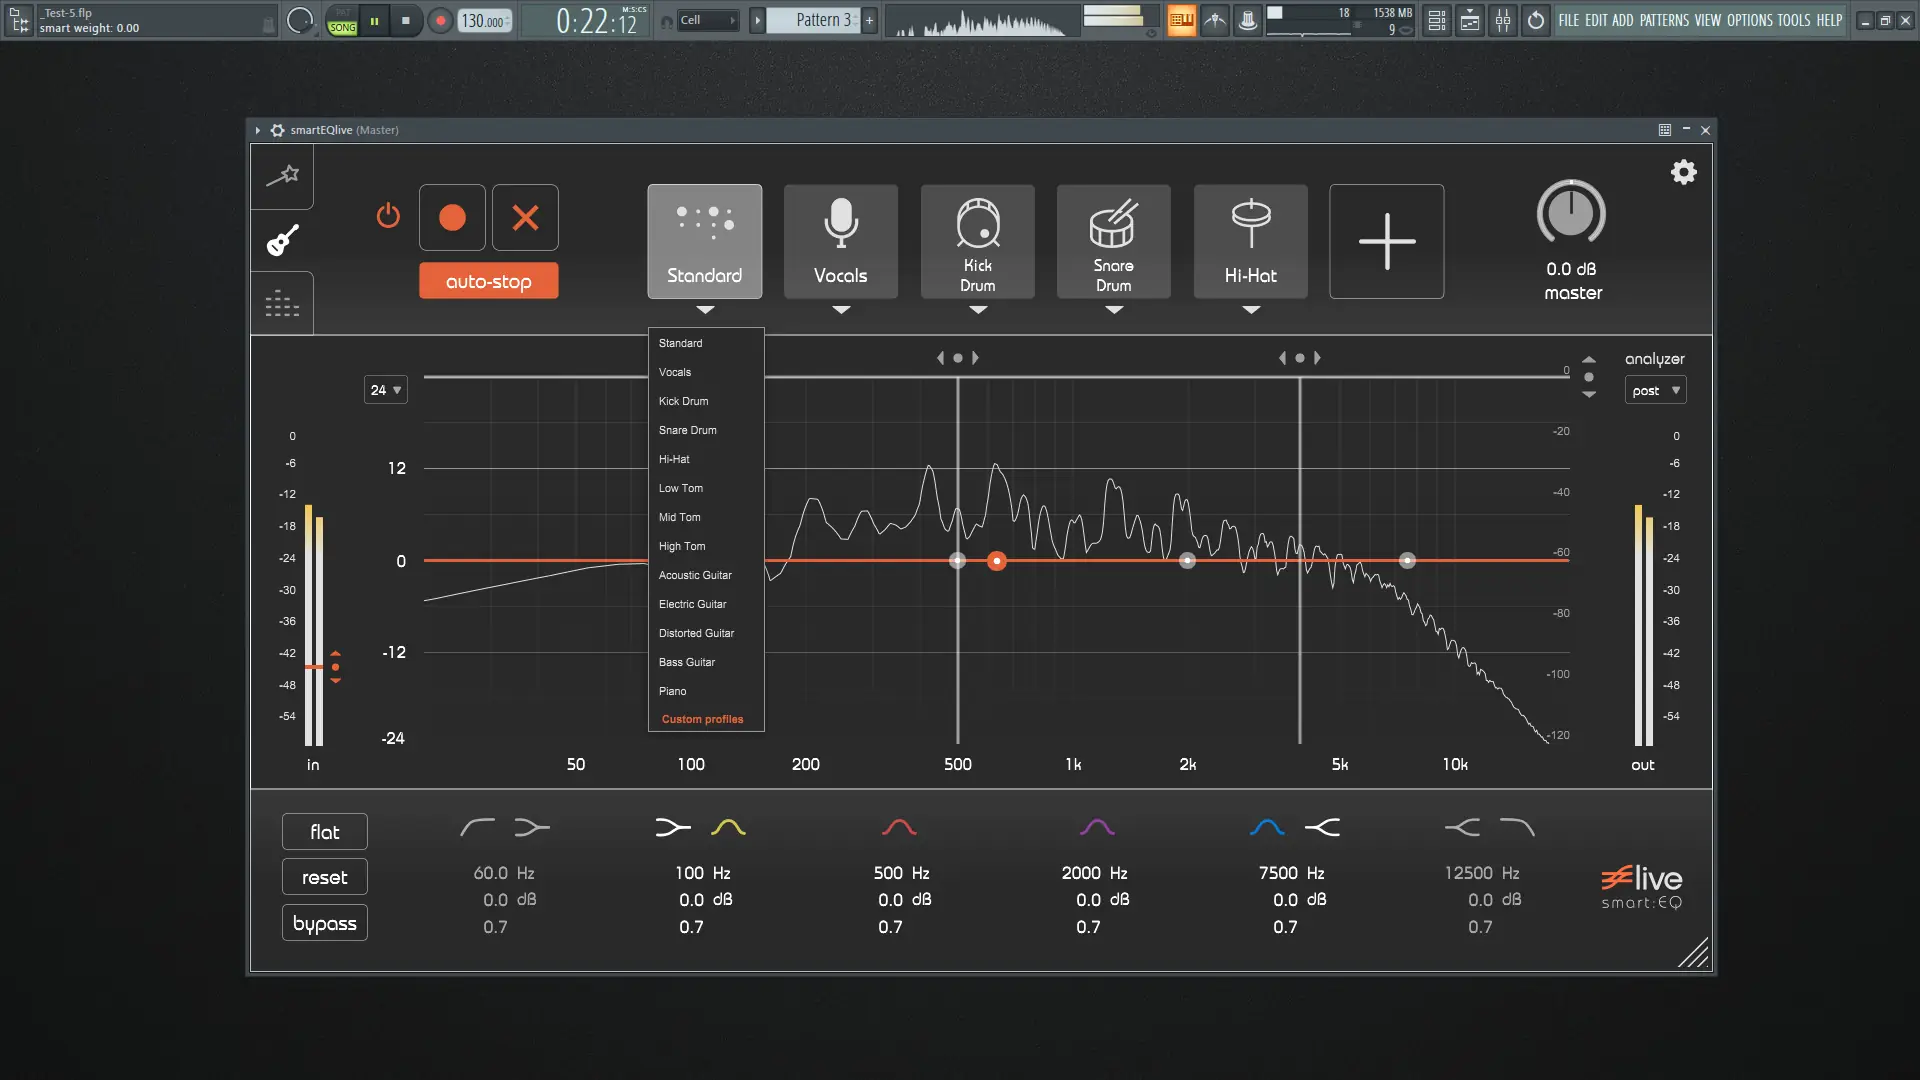This screenshot has width=1920, height=1080.
Task: Click the plus add profile slot
Action: 1386,241
